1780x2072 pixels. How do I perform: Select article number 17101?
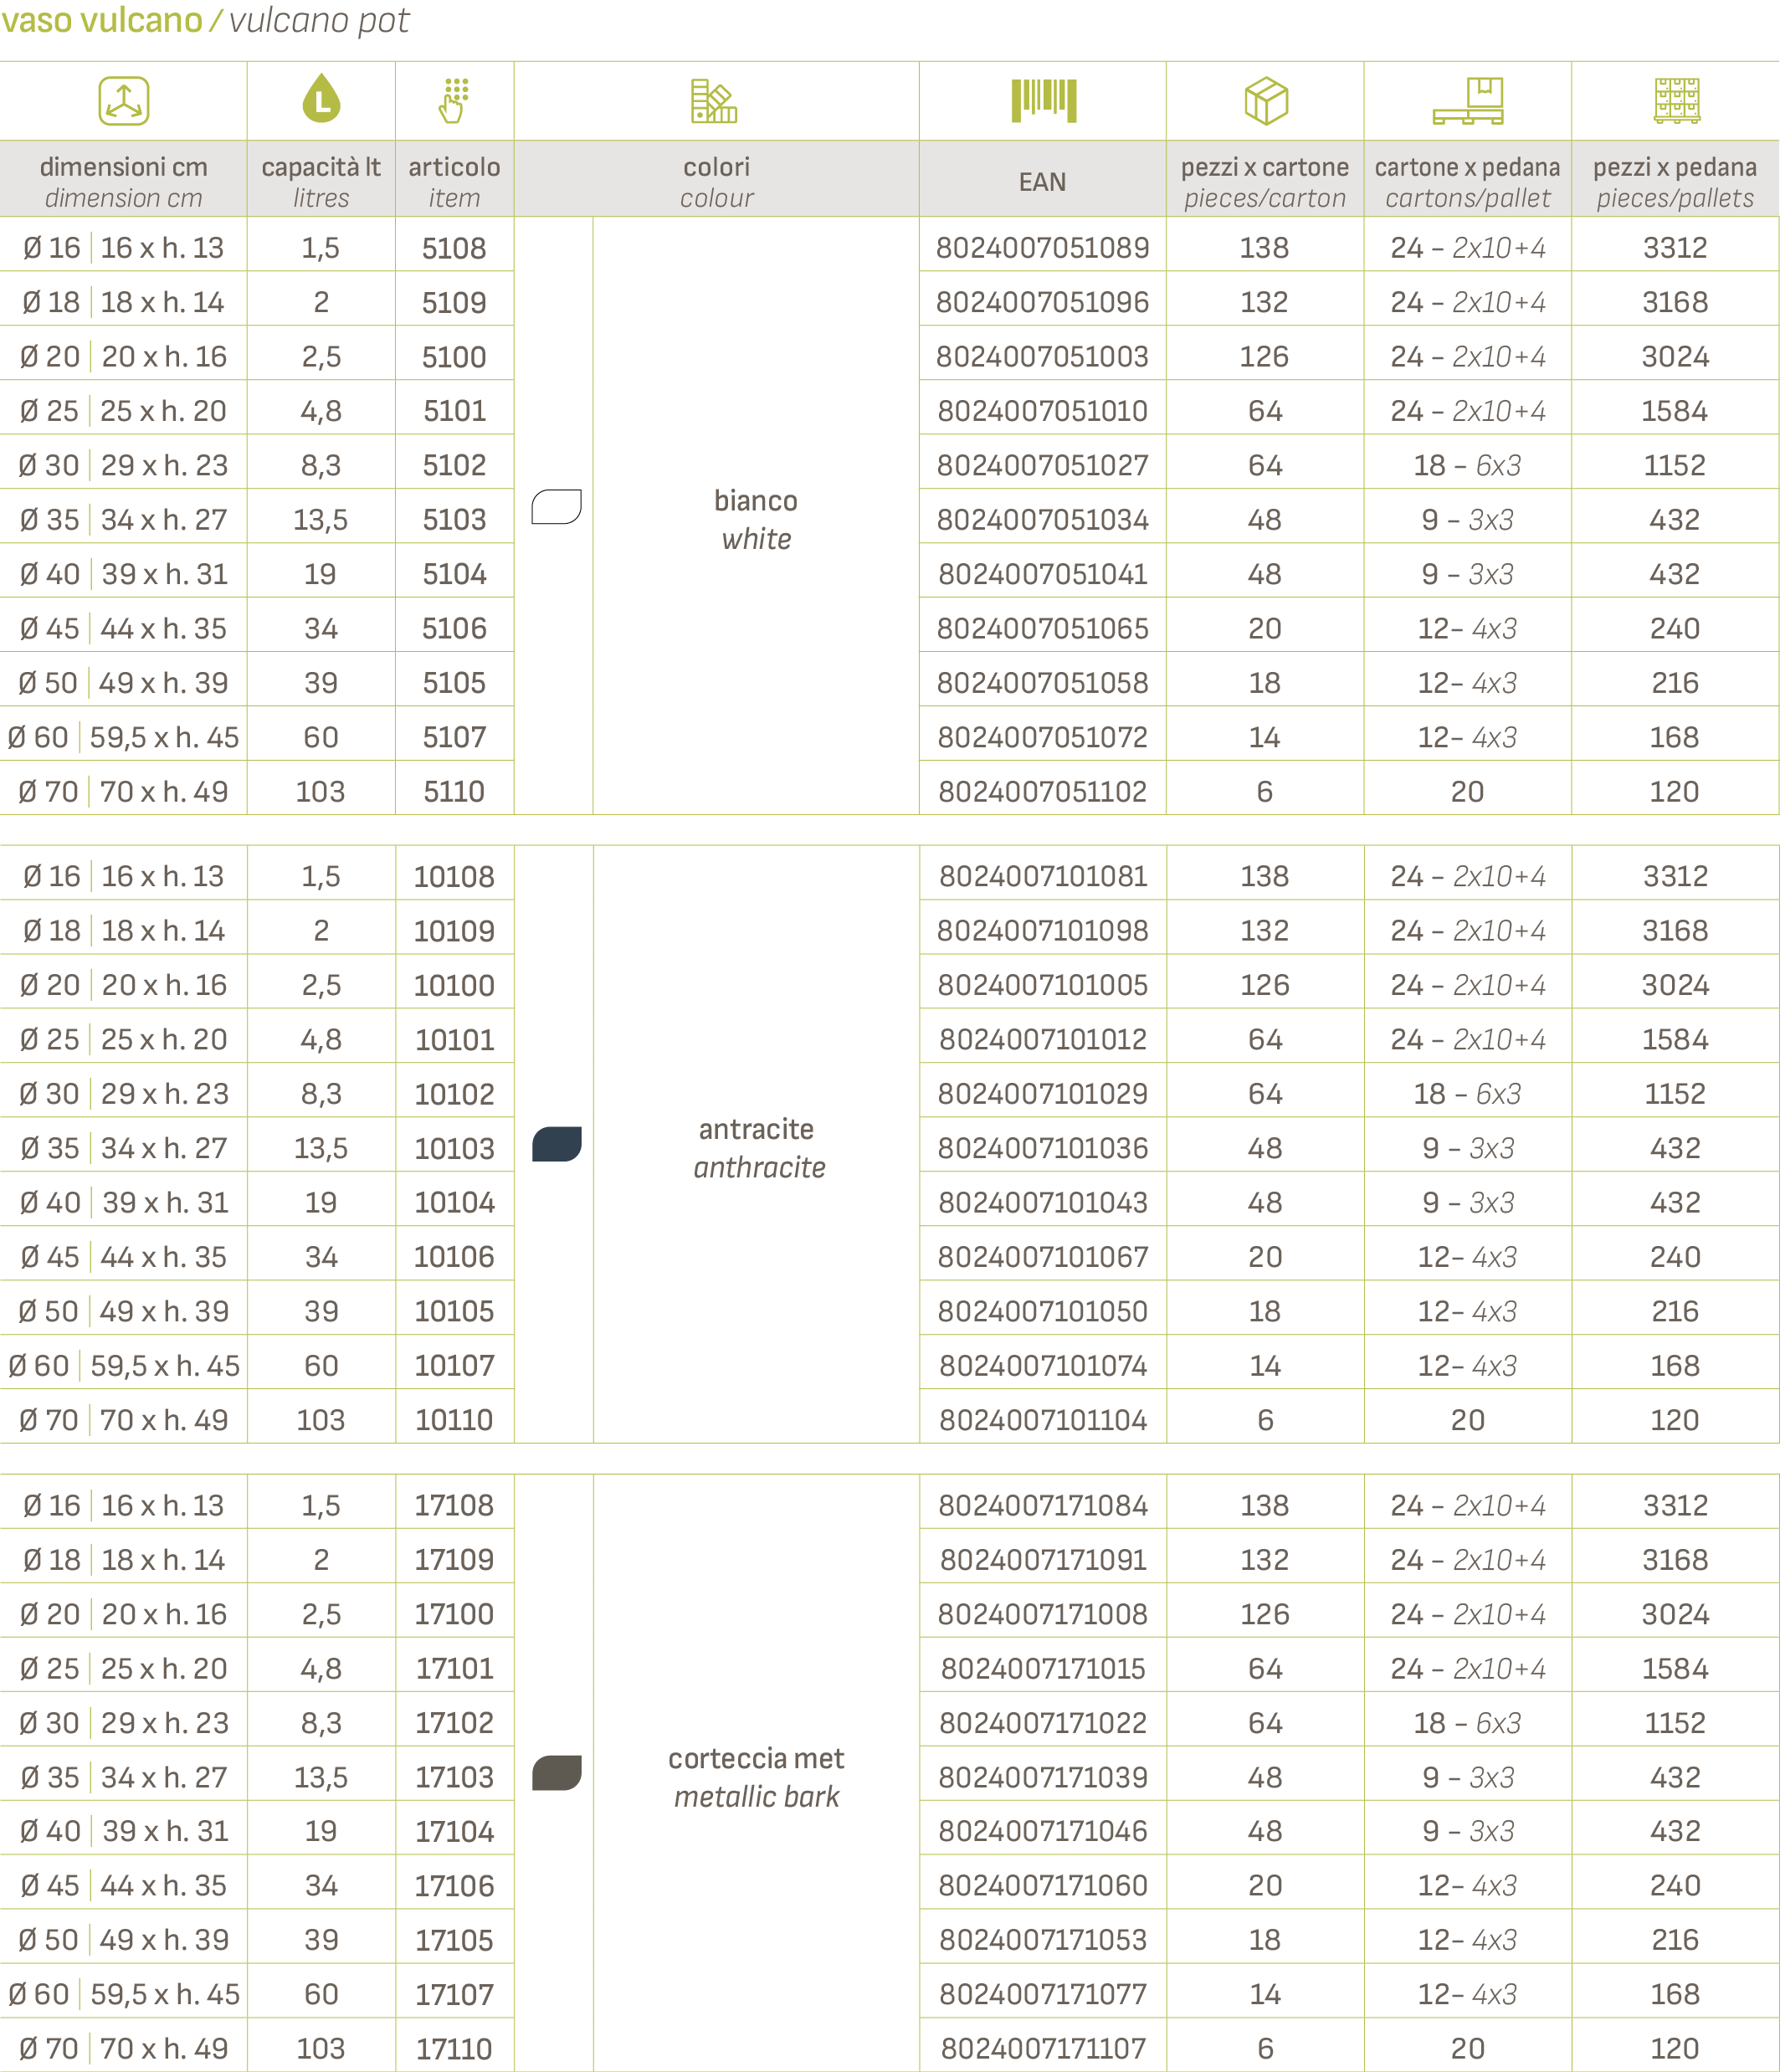[x=454, y=1669]
